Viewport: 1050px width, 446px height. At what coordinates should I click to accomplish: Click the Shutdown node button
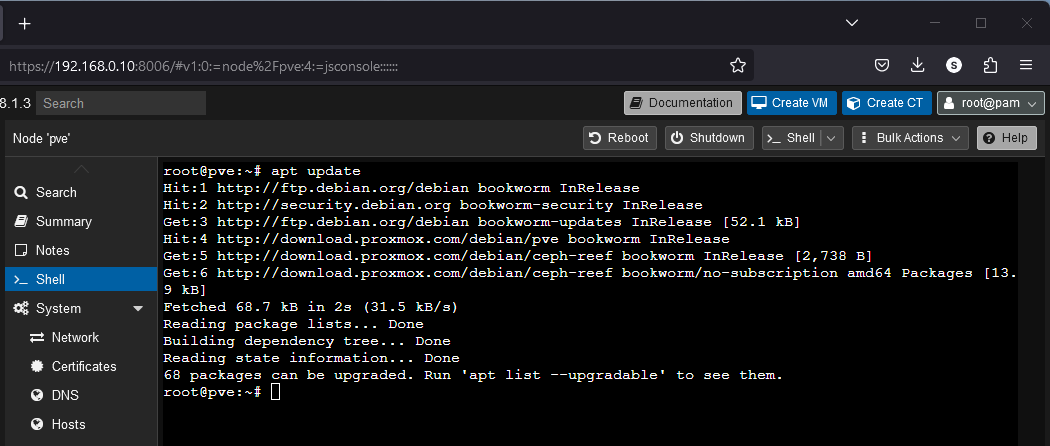click(x=709, y=138)
